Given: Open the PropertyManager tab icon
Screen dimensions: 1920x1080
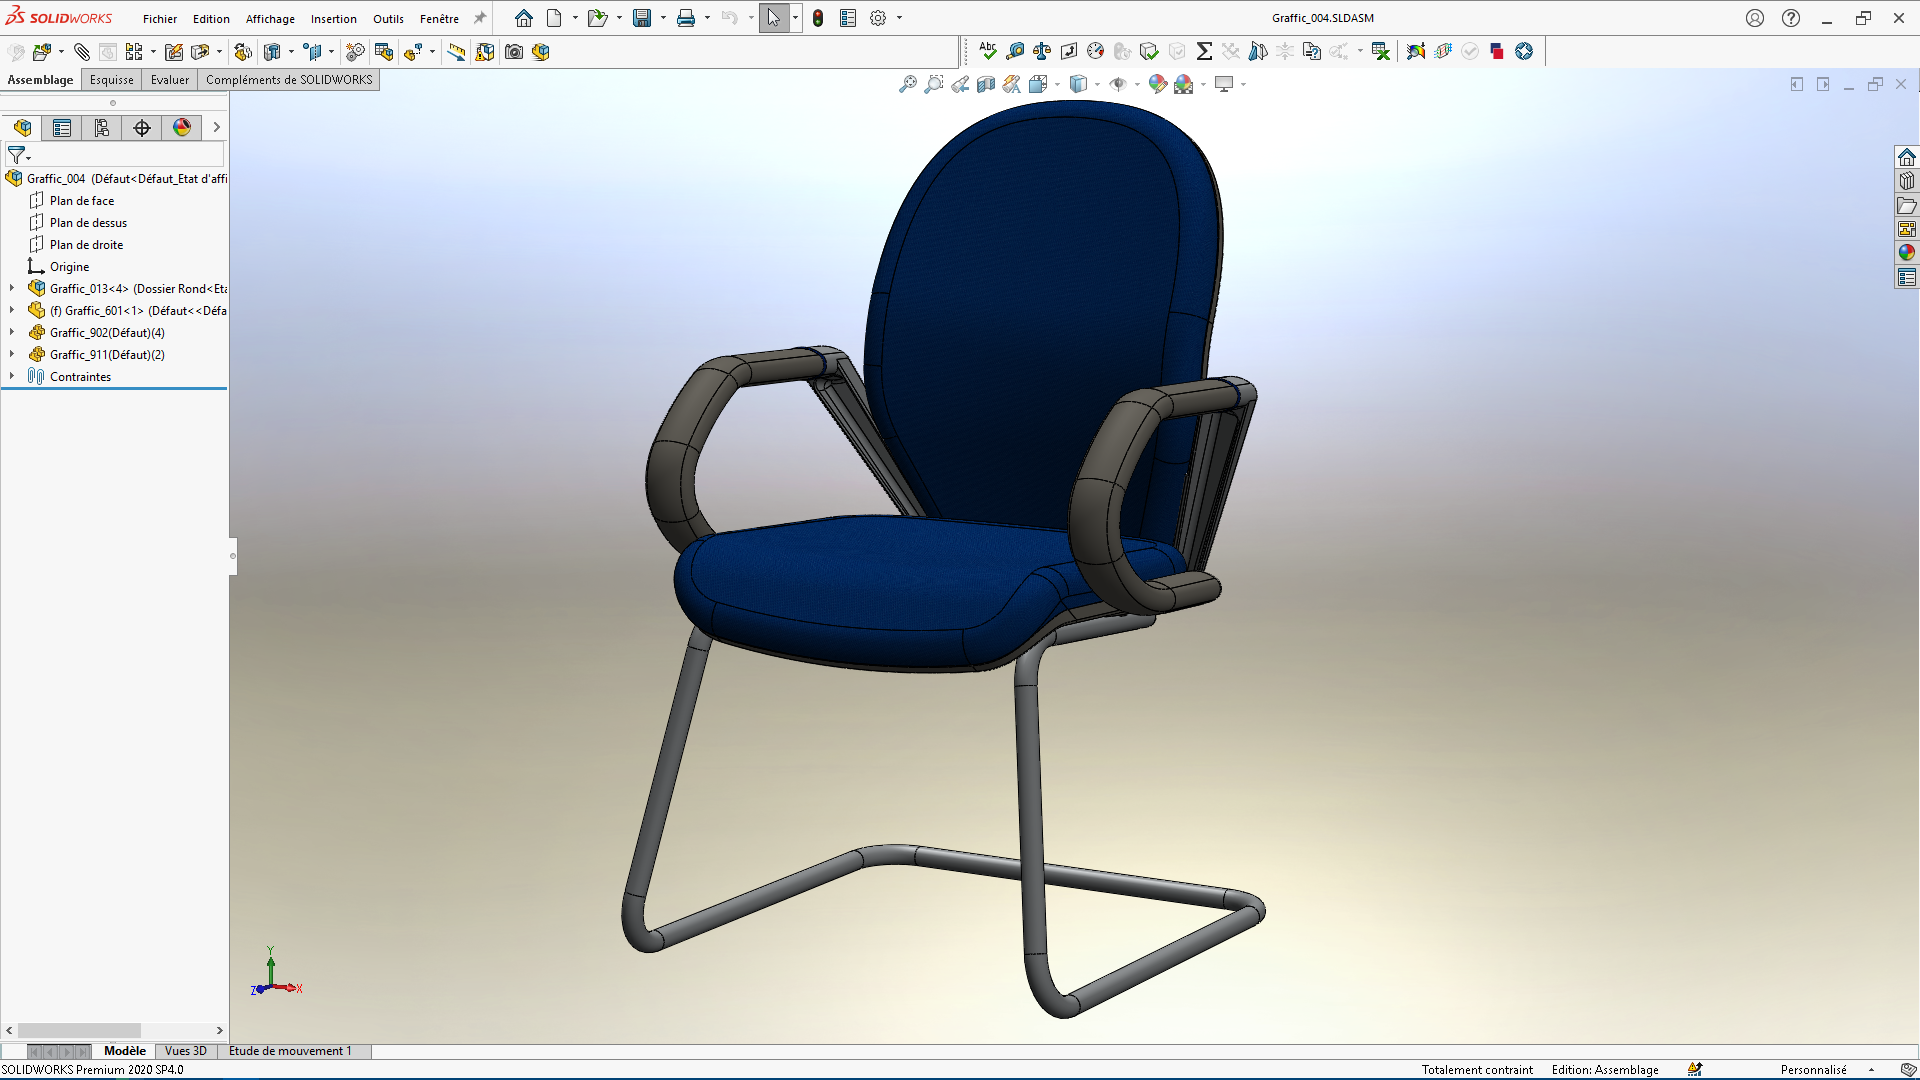Looking at the screenshot, I should [62, 127].
